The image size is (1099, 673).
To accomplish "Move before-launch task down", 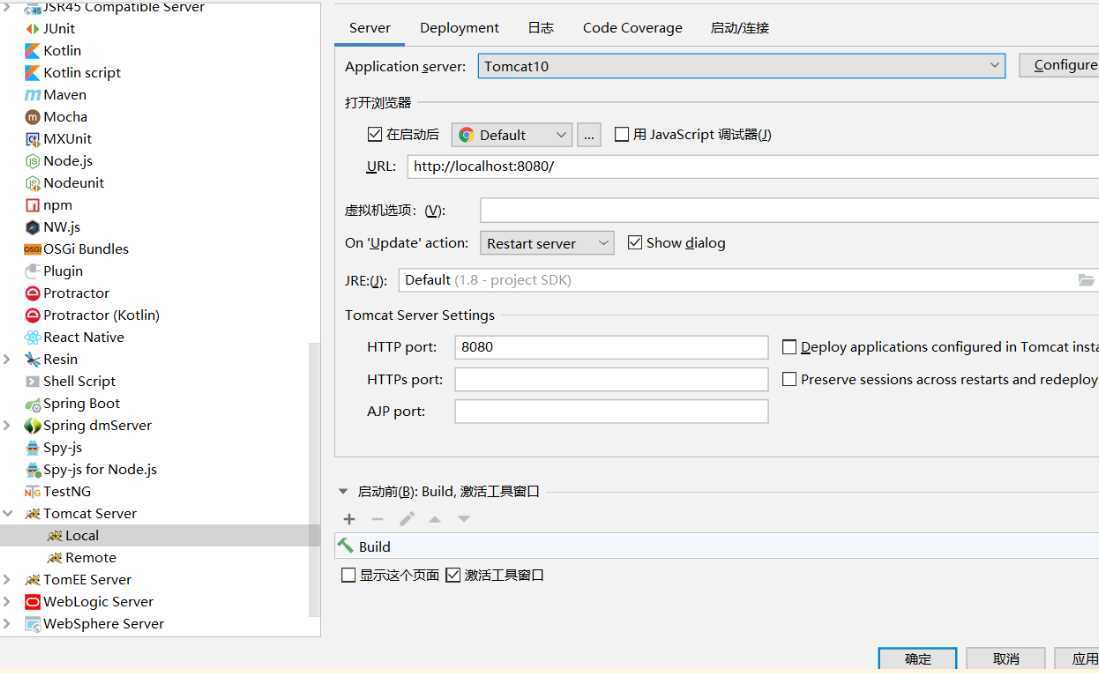I will [x=463, y=519].
